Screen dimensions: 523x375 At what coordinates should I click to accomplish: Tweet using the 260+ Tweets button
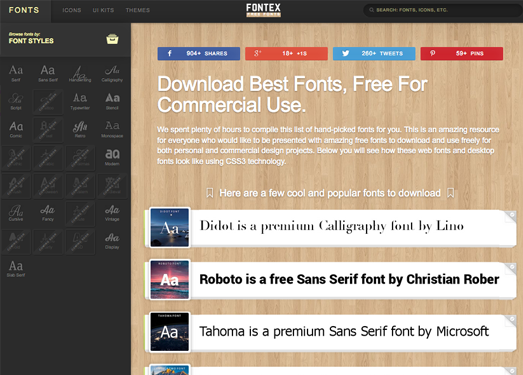point(374,53)
